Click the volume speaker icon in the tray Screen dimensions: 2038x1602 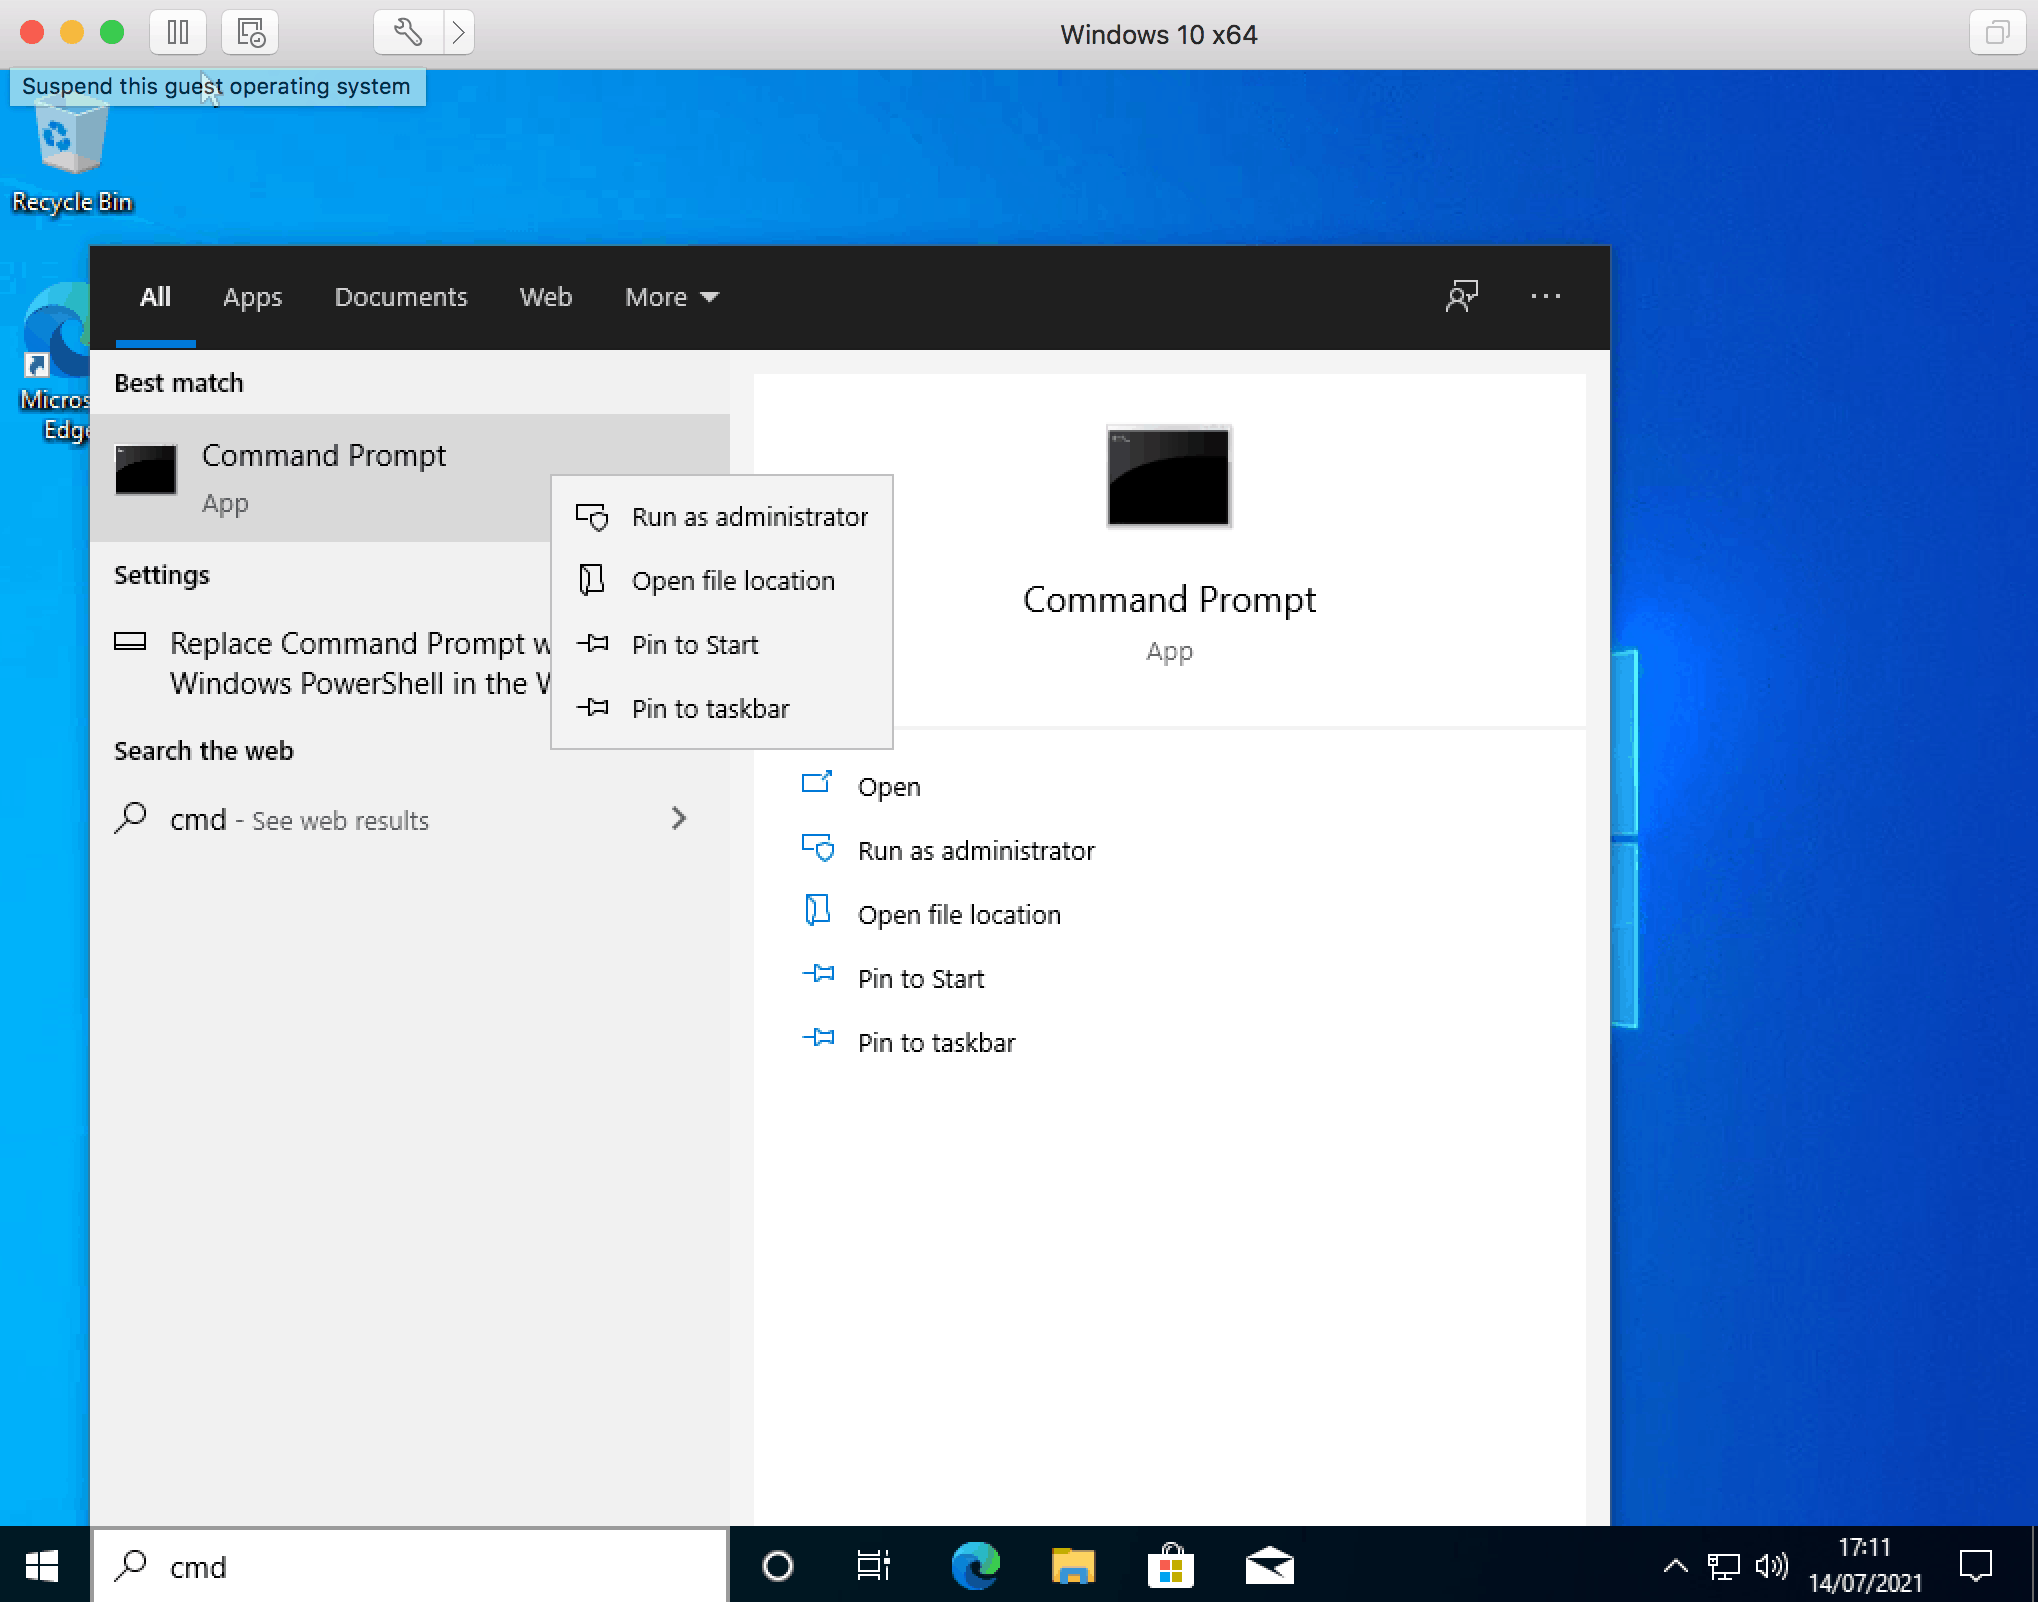point(1771,1567)
